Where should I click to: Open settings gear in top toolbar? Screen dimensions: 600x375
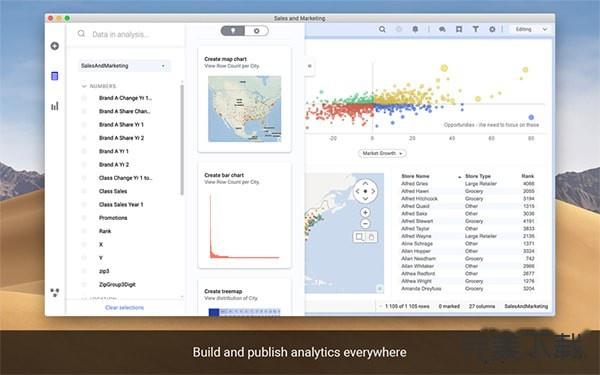click(x=492, y=29)
